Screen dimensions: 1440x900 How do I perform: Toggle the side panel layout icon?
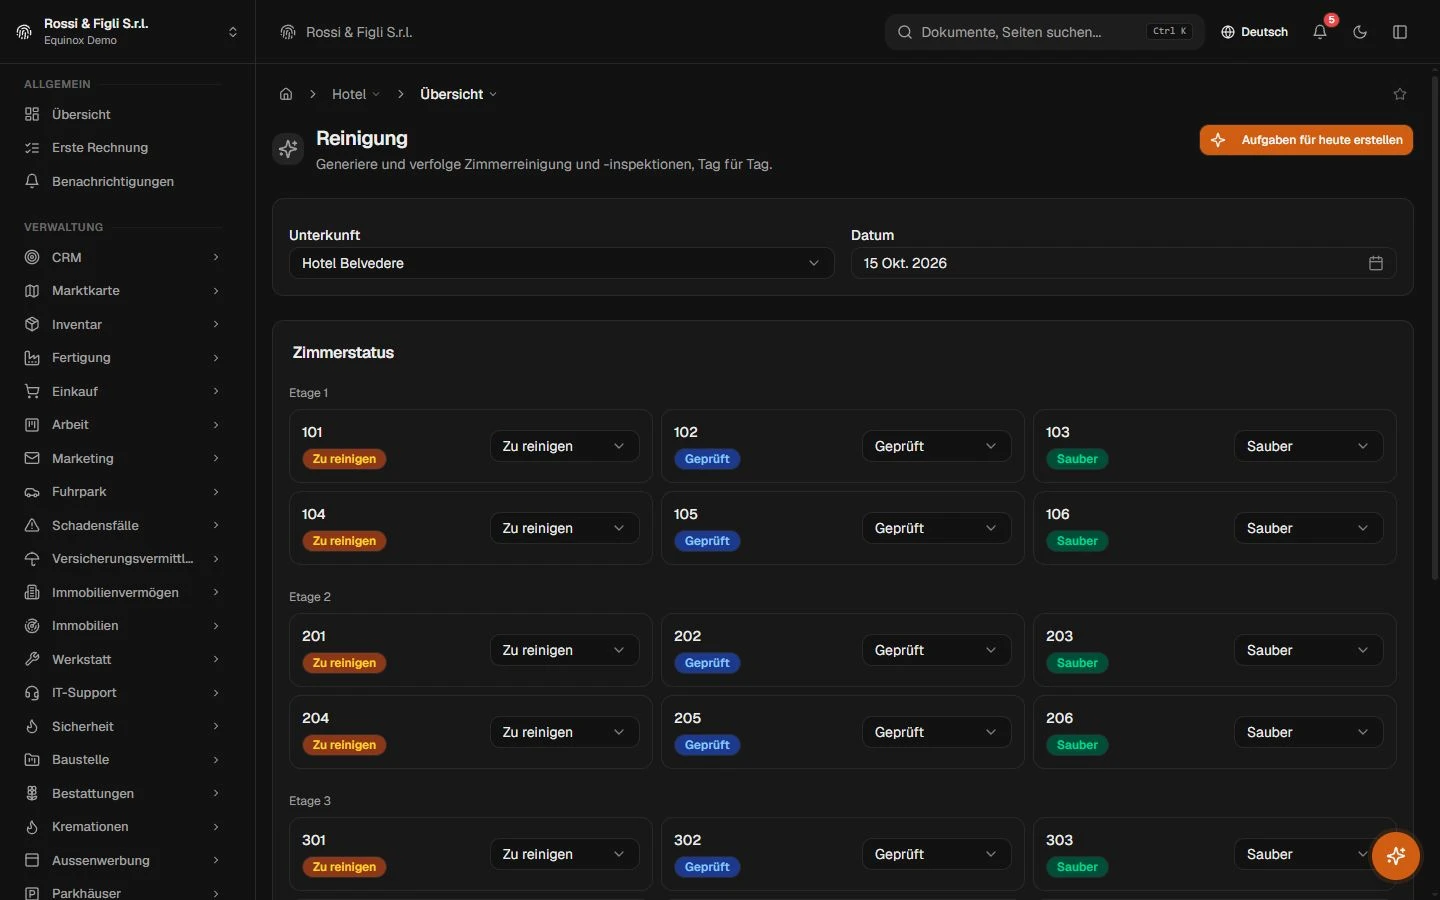pyautogui.click(x=1400, y=32)
